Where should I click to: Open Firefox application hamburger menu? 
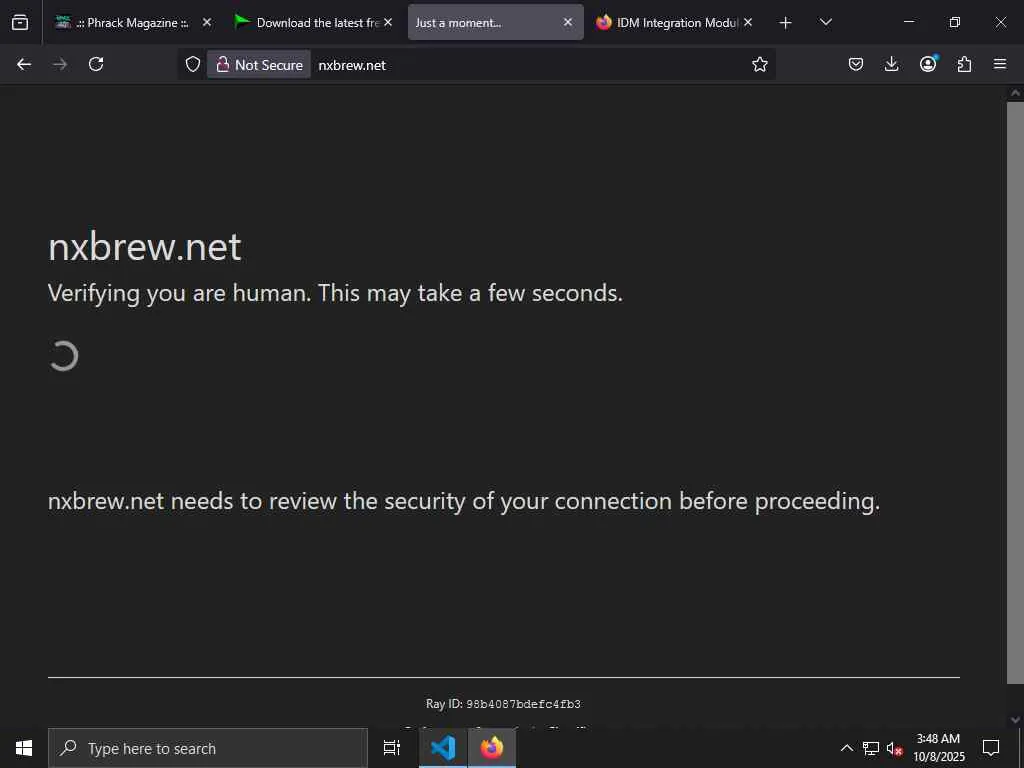[1000, 64]
